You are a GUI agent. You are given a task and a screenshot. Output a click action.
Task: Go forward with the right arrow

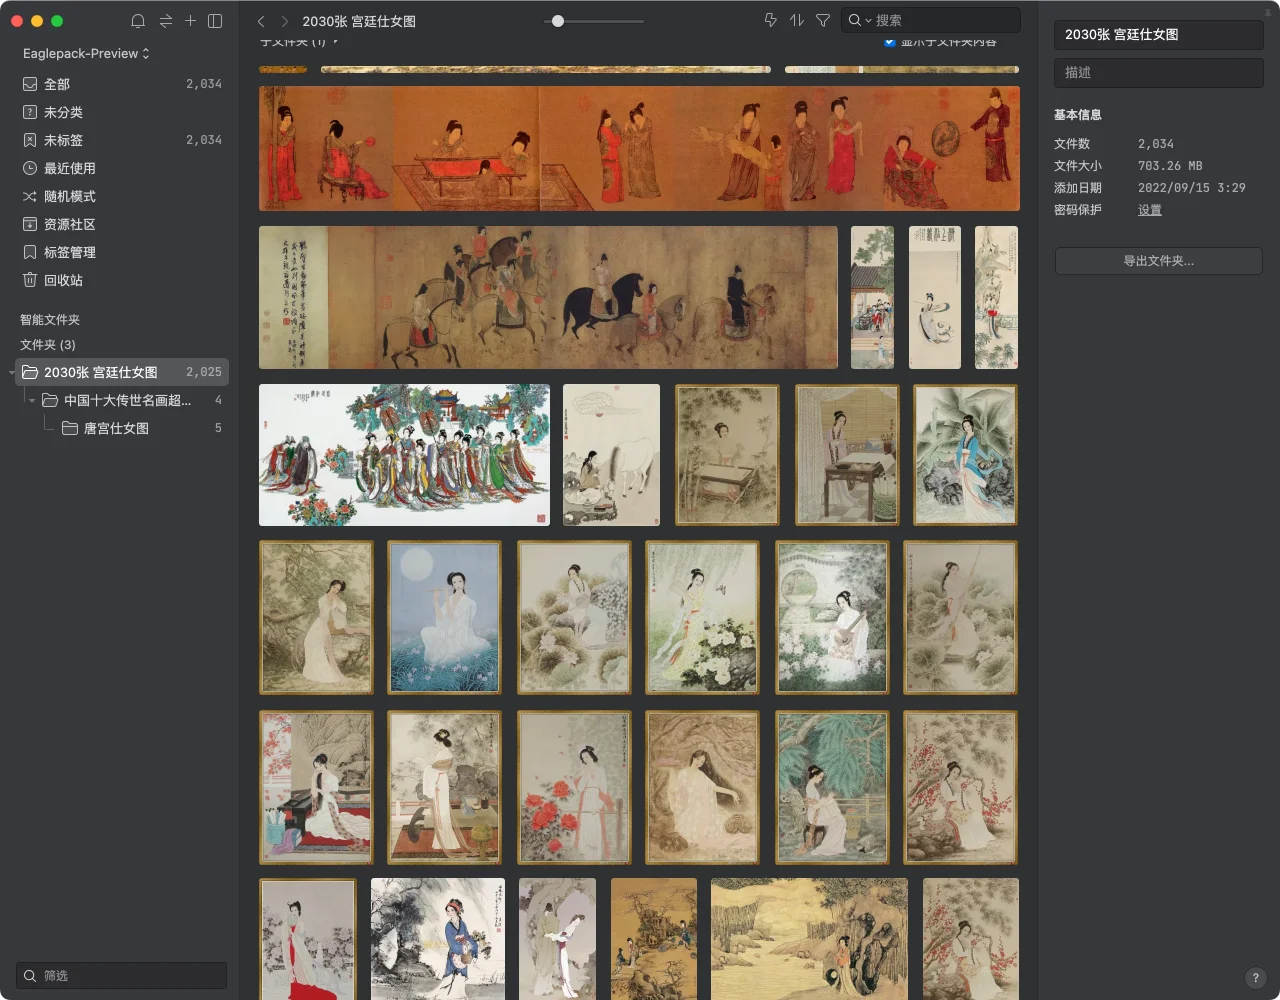[x=285, y=21]
